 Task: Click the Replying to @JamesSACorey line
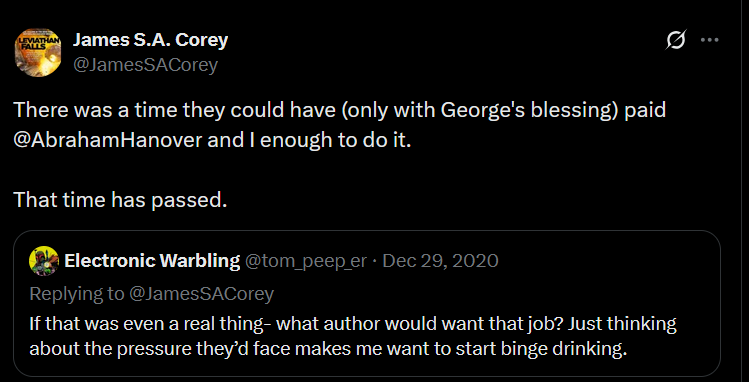coord(151,294)
